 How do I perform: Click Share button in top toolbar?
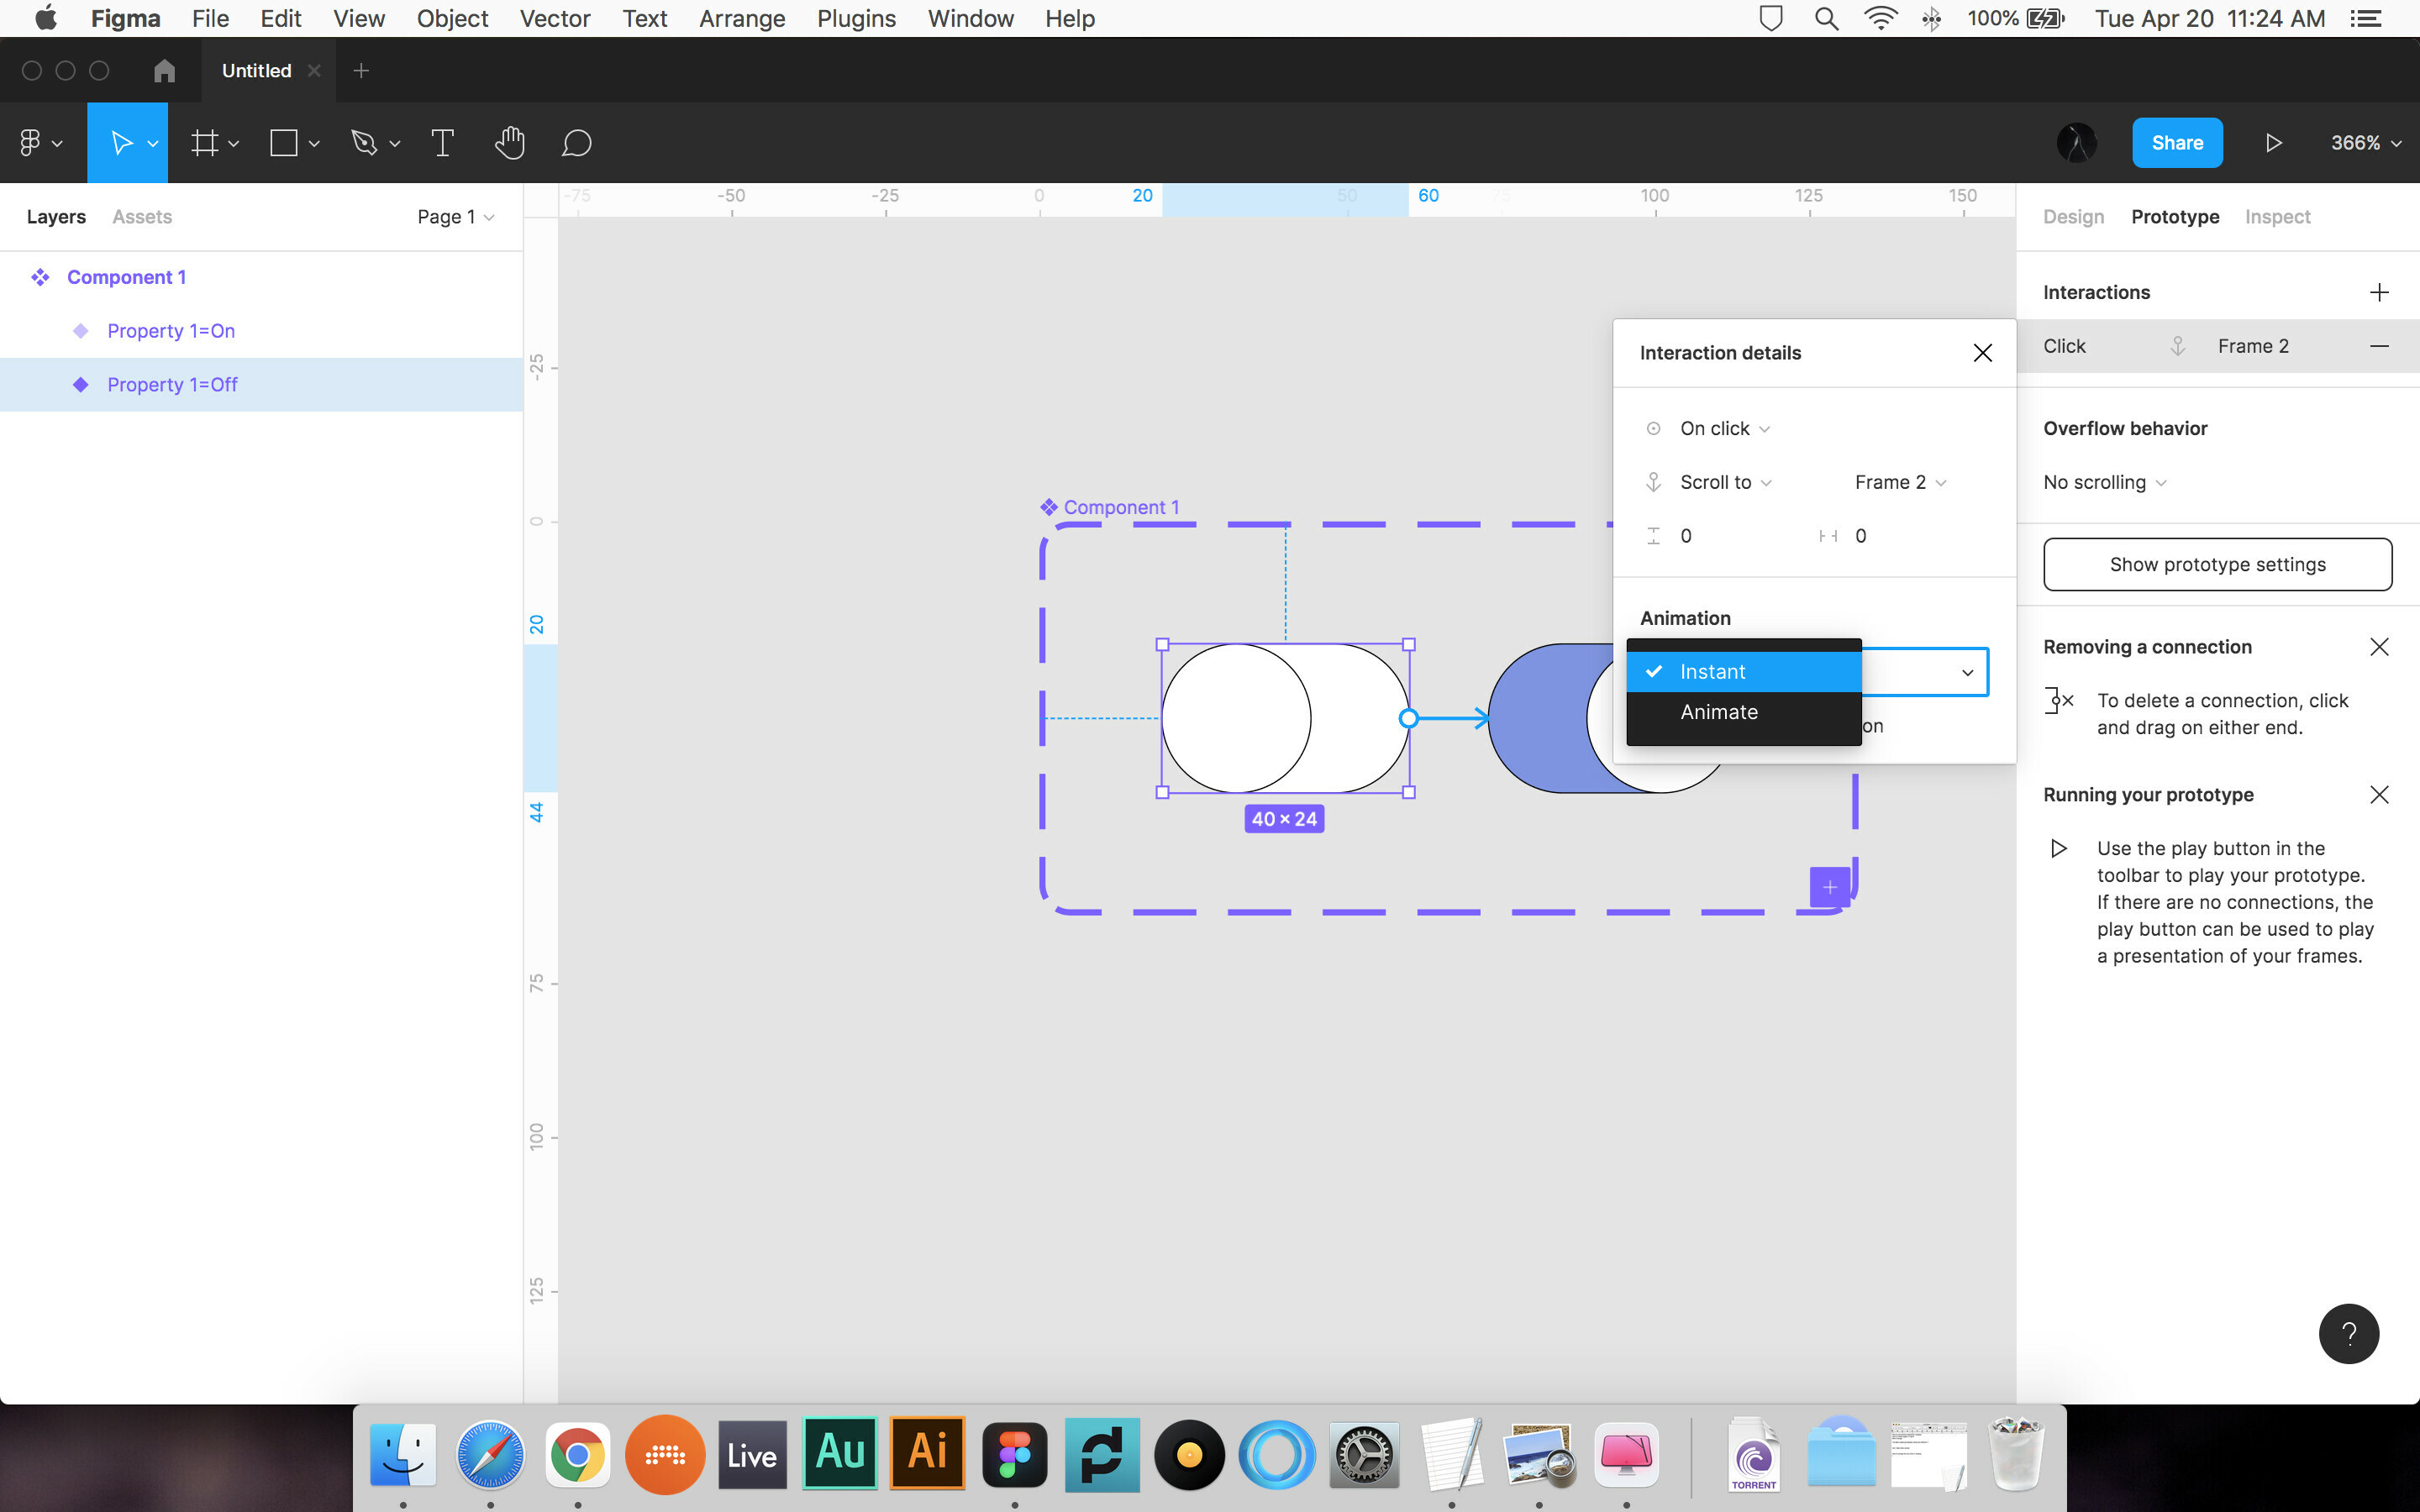pos(2178,141)
